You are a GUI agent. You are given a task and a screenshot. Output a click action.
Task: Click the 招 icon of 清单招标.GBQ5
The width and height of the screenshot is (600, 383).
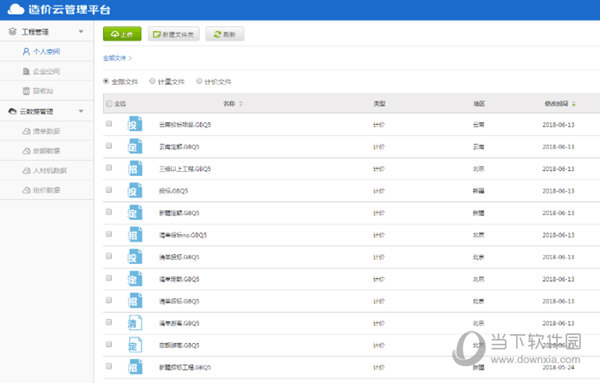(x=135, y=300)
